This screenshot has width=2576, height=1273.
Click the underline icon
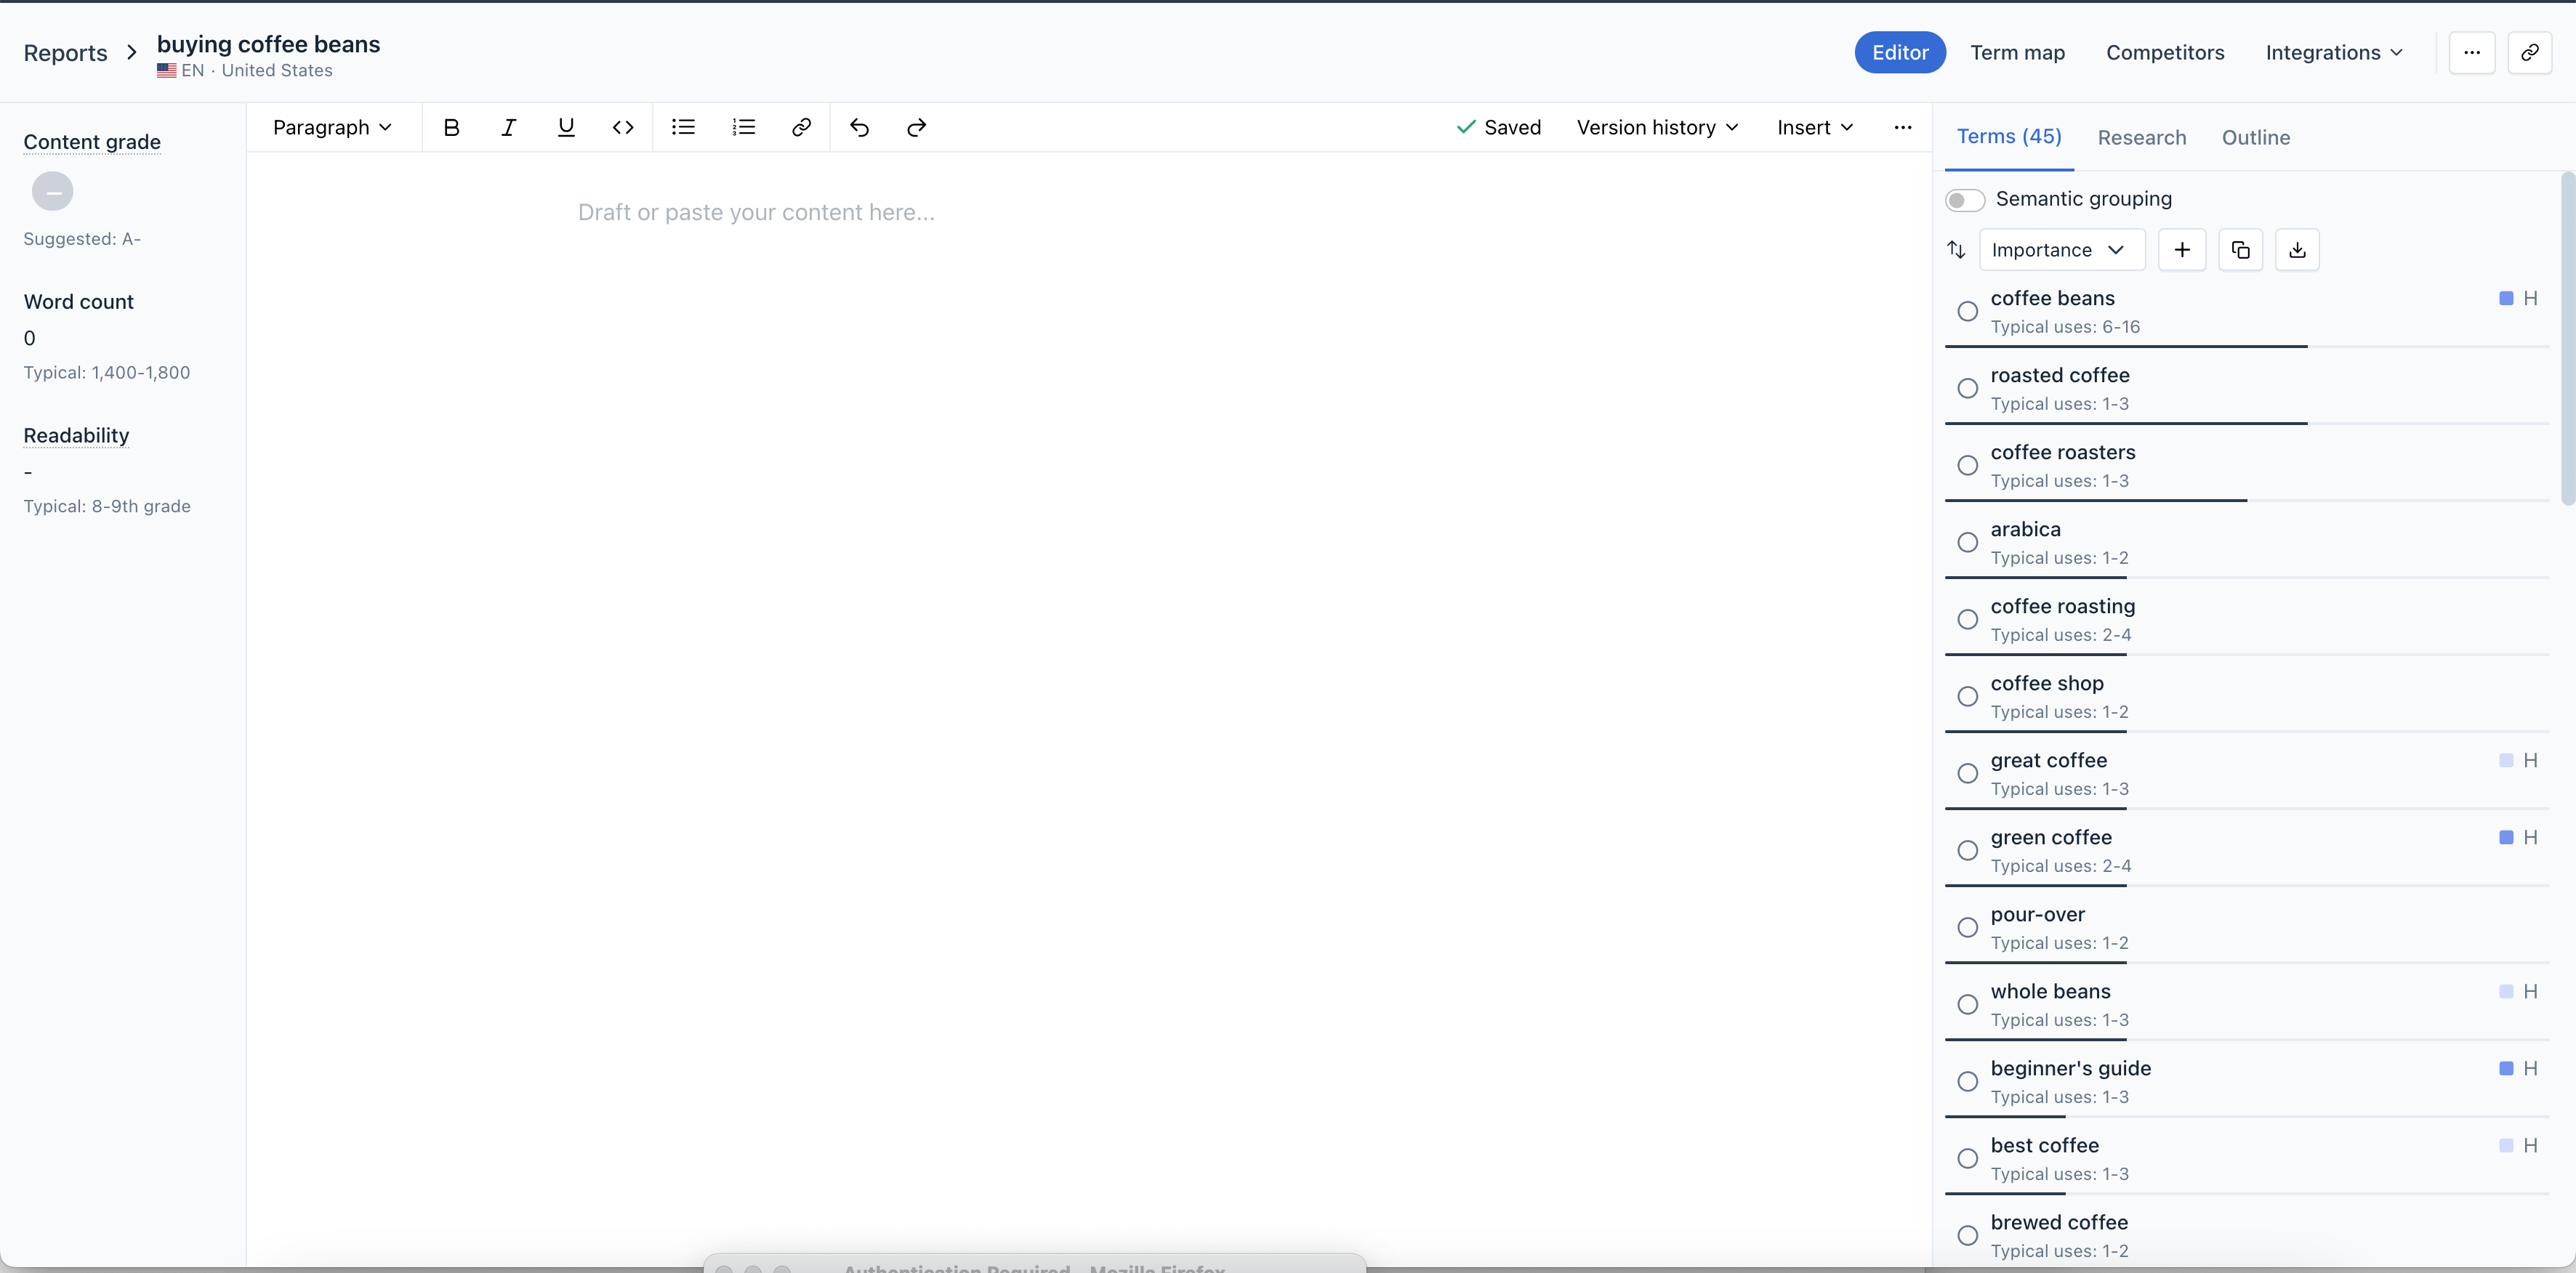click(x=566, y=127)
